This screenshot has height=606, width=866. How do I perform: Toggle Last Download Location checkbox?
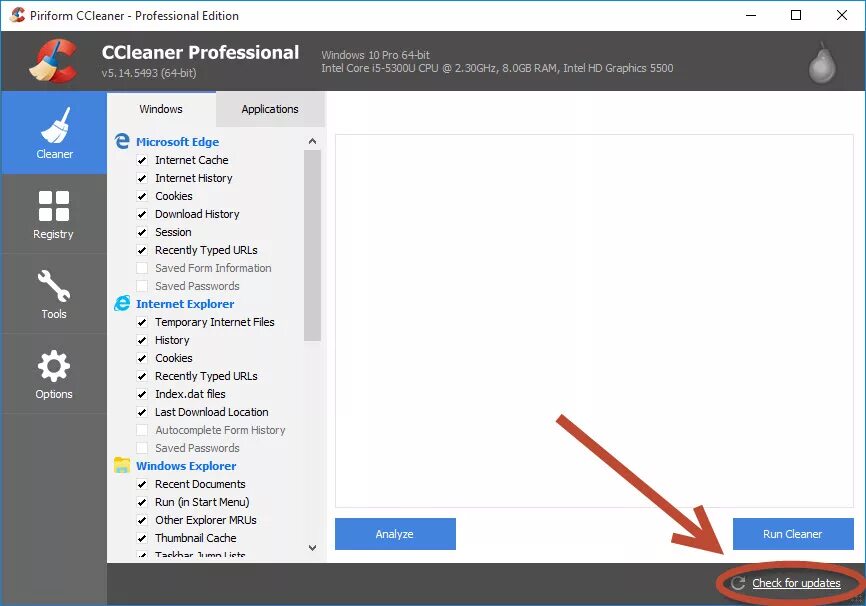point(142,412)
